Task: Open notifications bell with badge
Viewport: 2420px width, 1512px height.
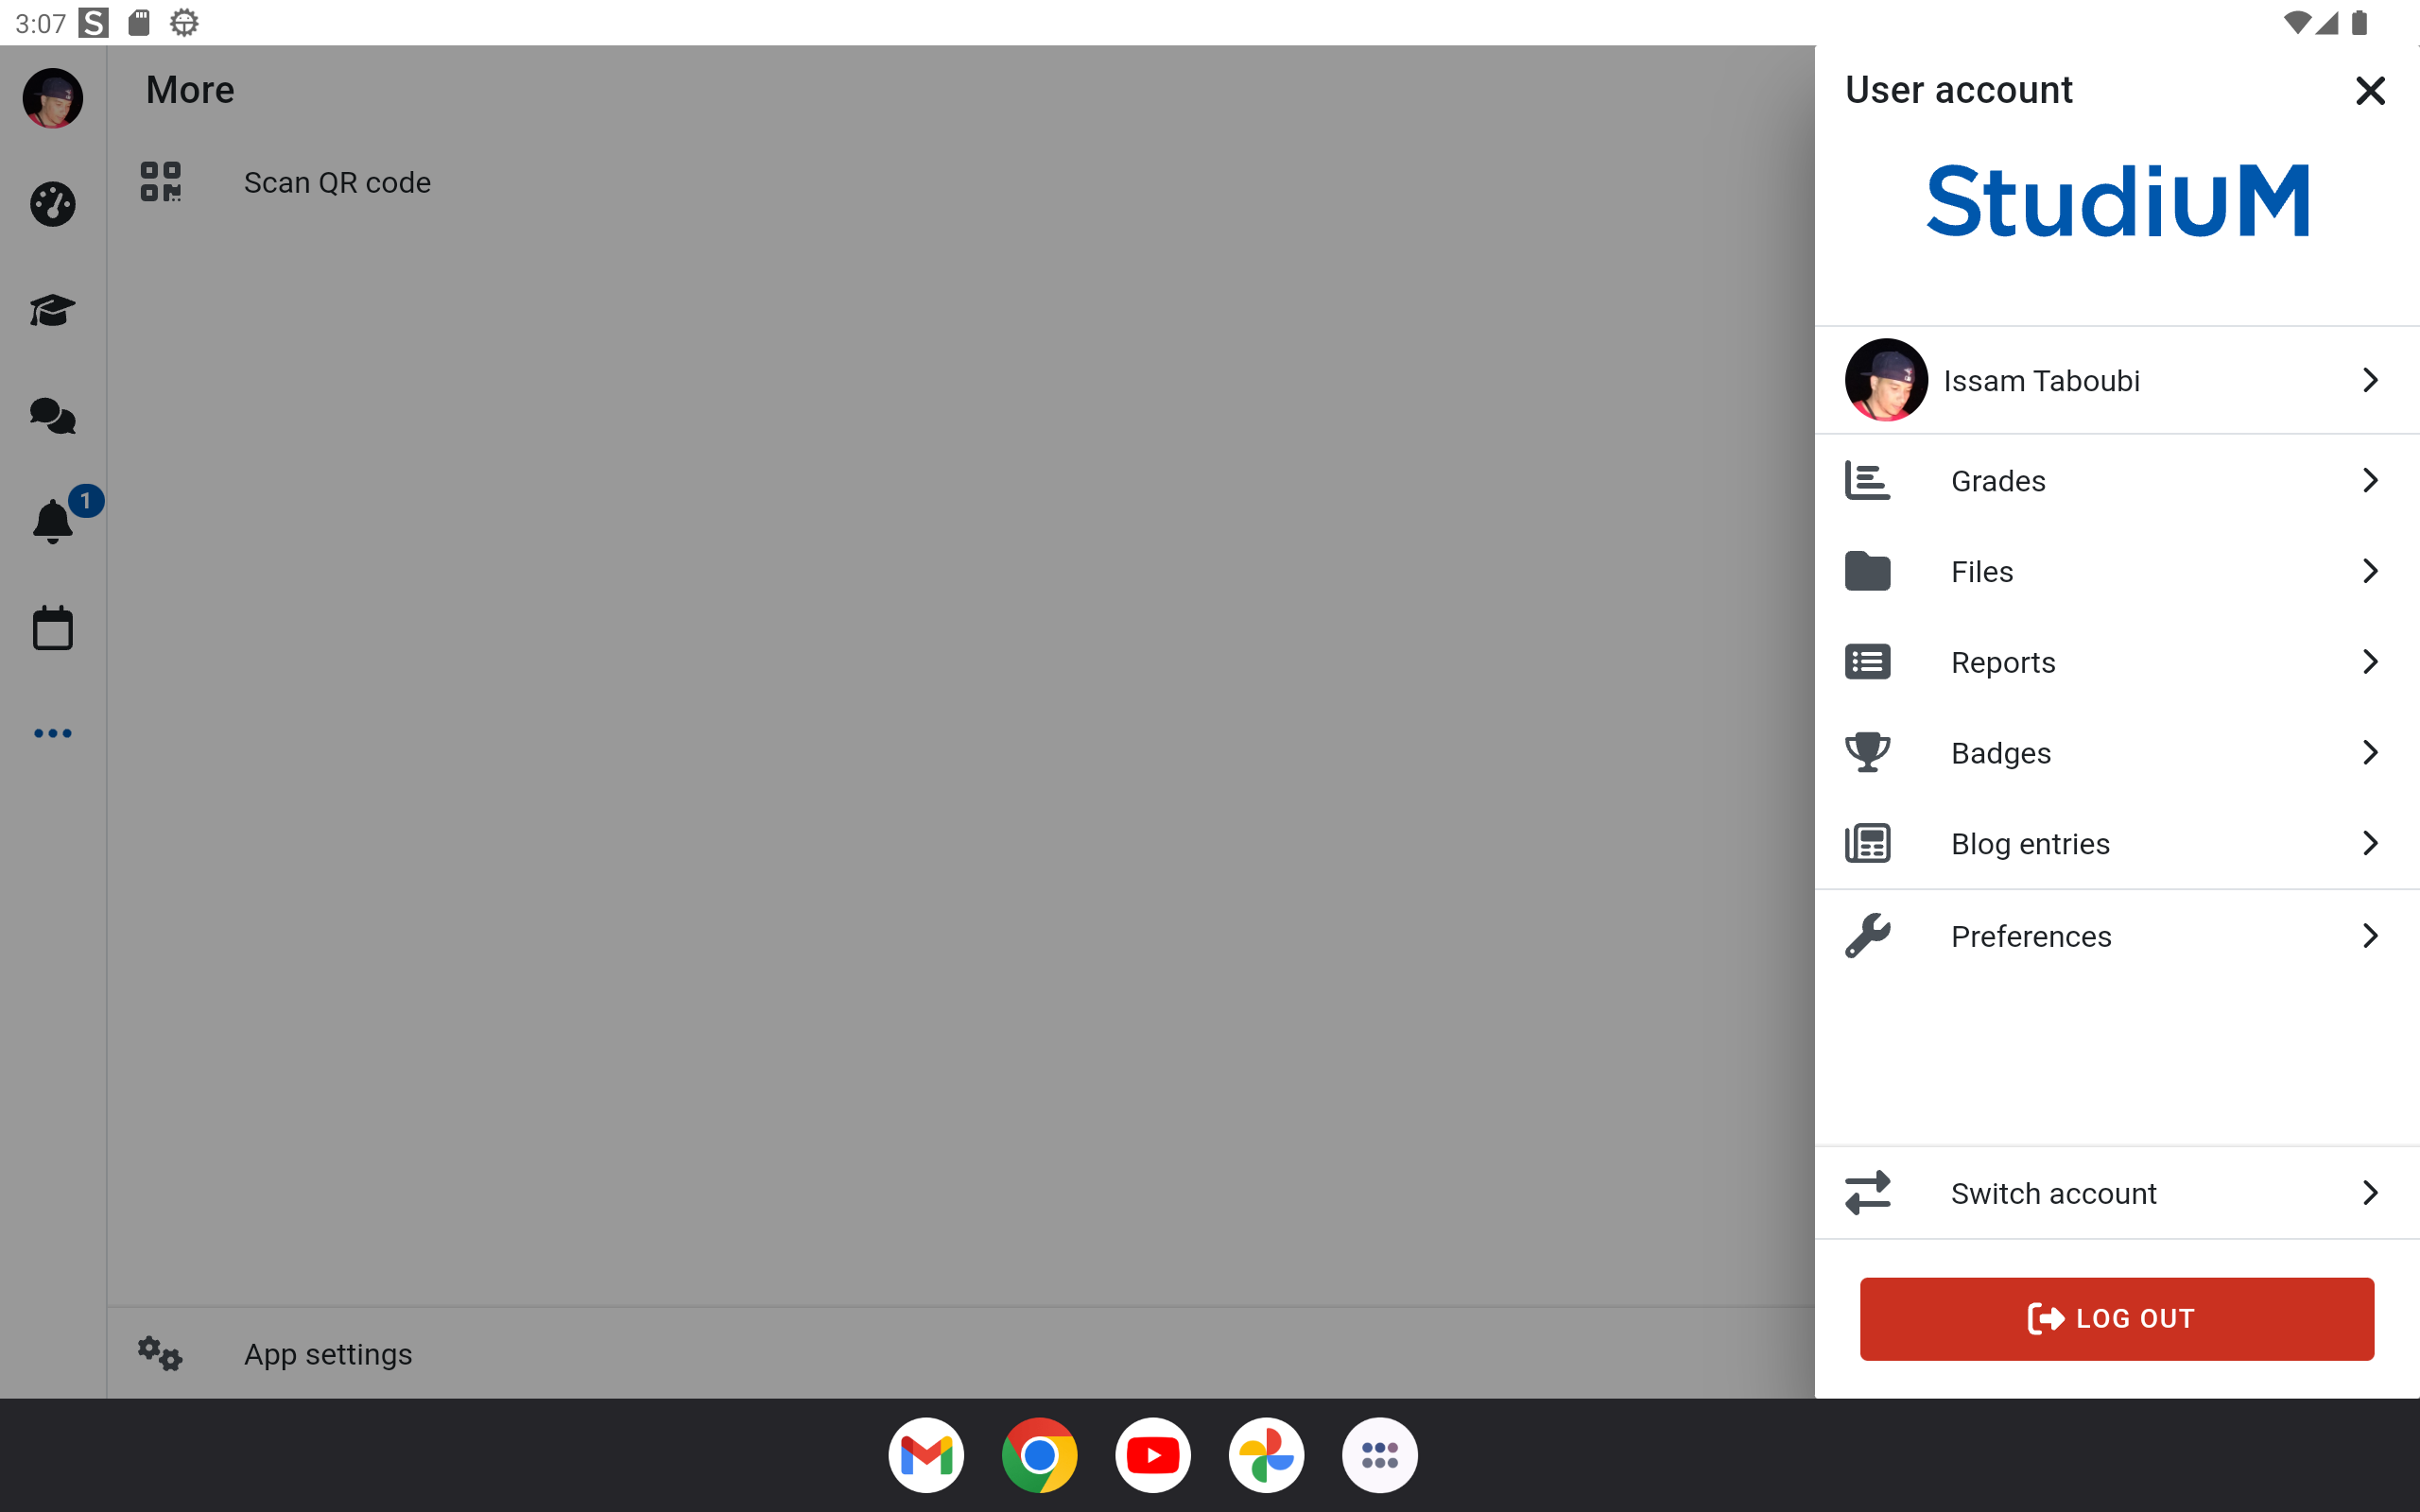Action: pyautogui.click(x=52, y=521)
